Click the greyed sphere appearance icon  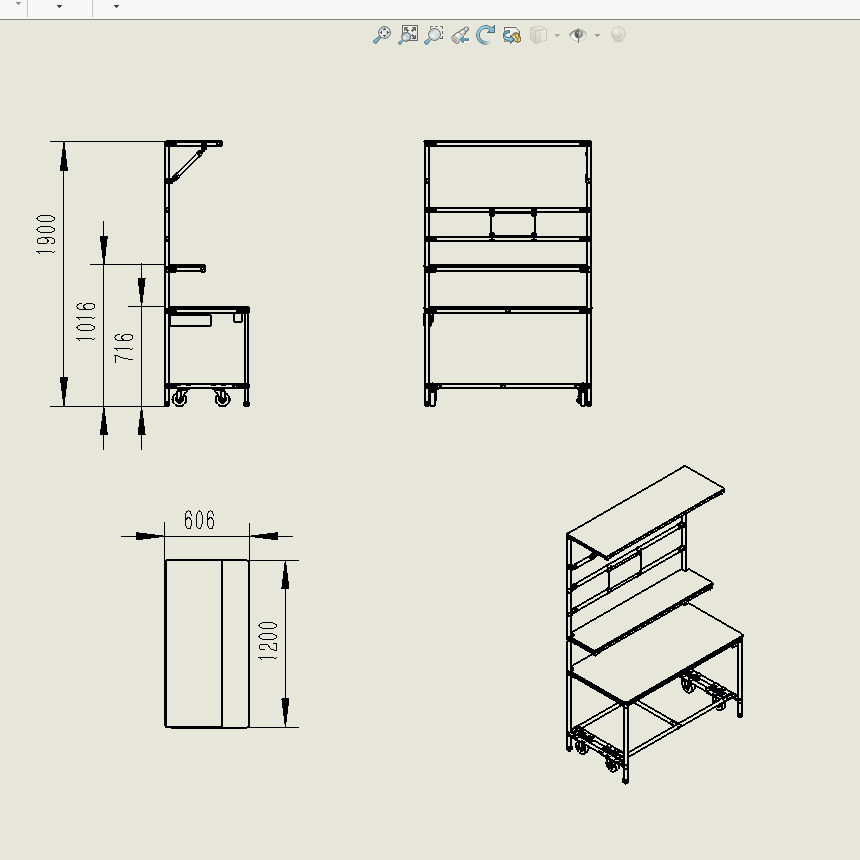(x=618, y=35)
